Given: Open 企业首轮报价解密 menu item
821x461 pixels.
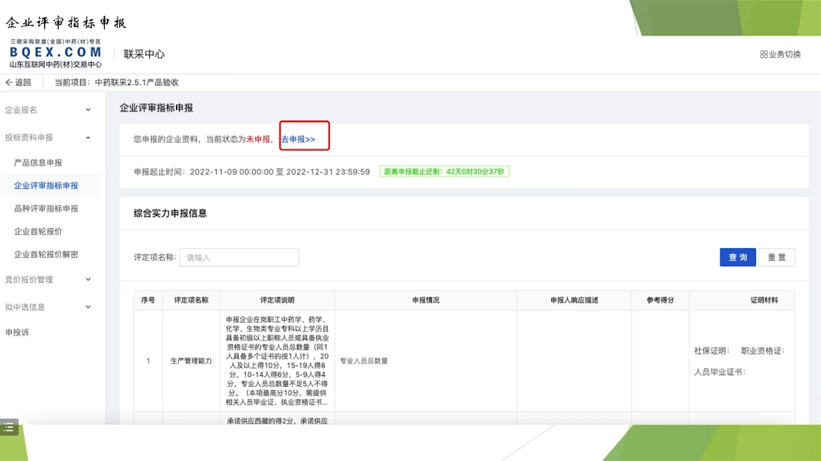Looking at the screenshot, I should pyautogui.click(x=46, y=255).
